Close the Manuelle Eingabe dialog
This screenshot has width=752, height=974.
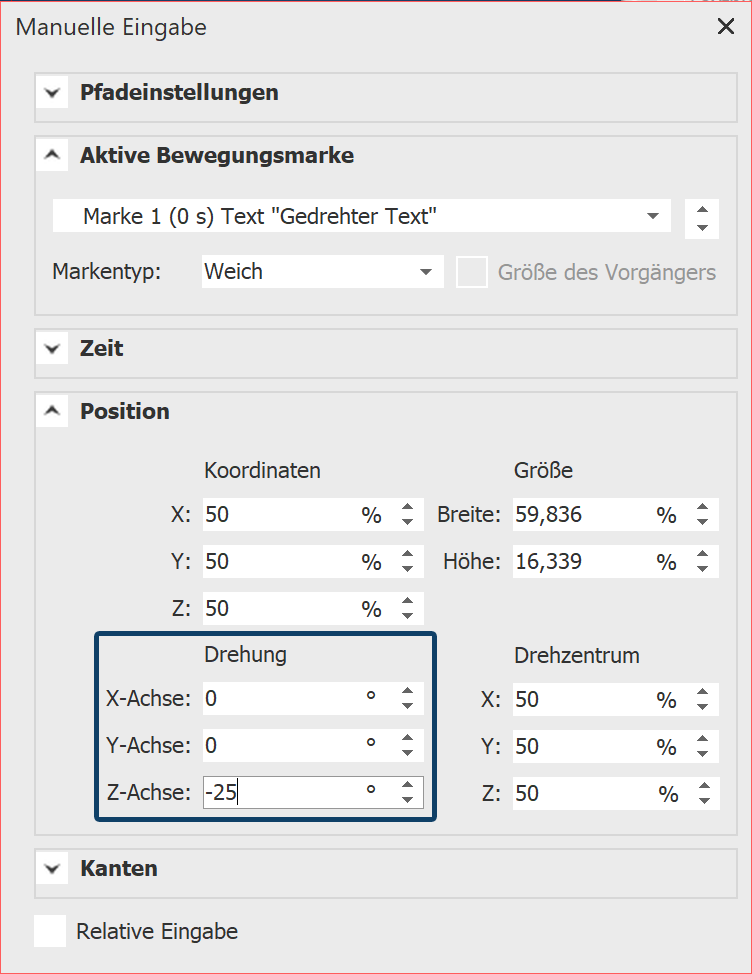click(x=726, y=27)
